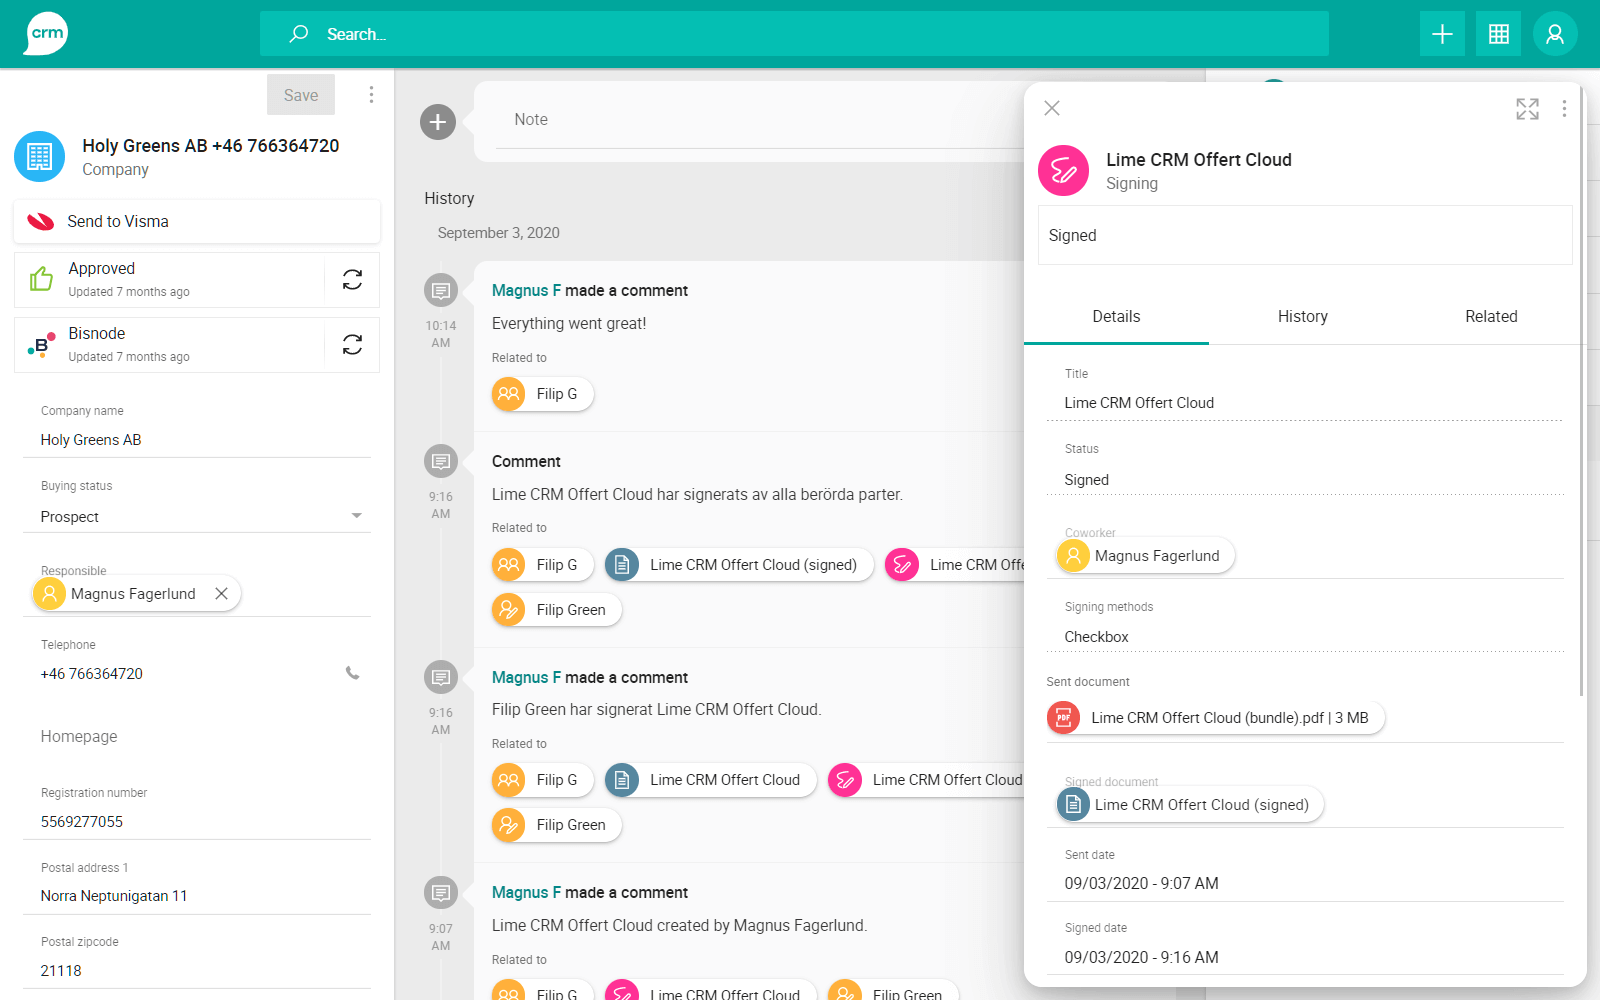Expand the Buying status dropdown
Image resolution: width=1600 pixels, height=1000 pixels.
356,516
